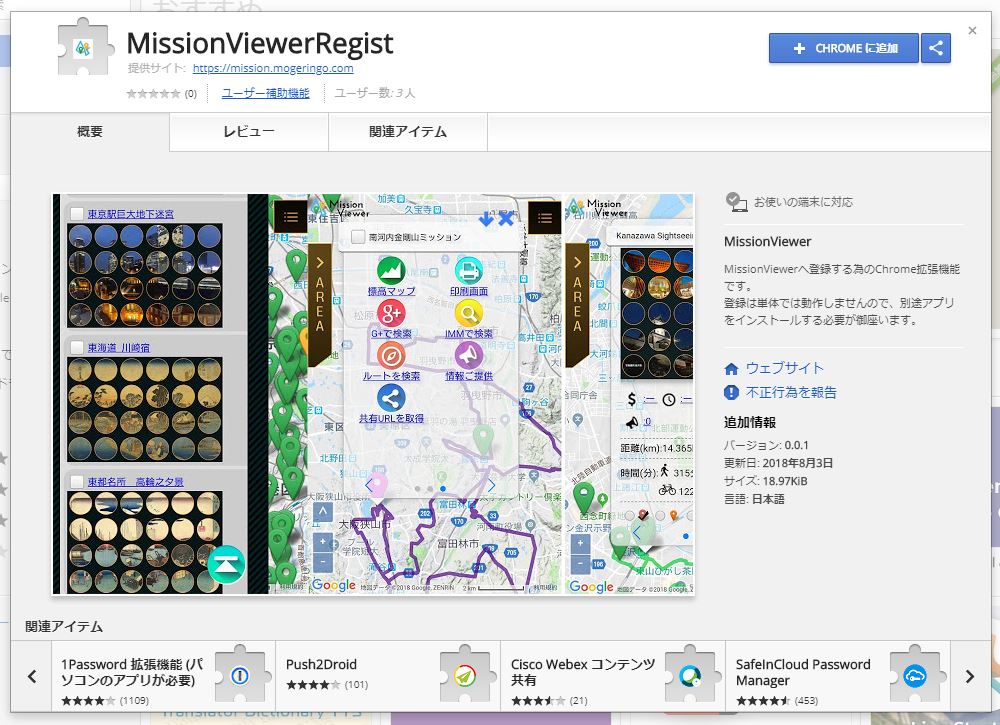
Task: Select the 概要 tab
Action: (x=90, y=132)
